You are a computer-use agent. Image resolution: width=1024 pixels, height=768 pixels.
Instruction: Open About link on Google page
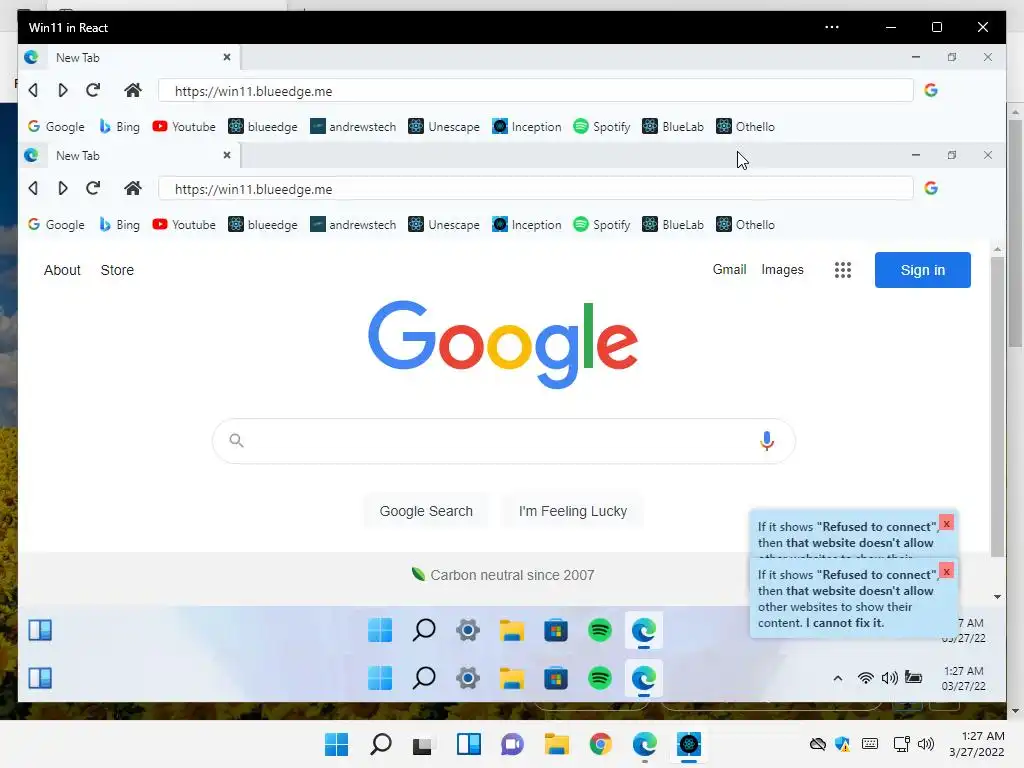[62, 270]
